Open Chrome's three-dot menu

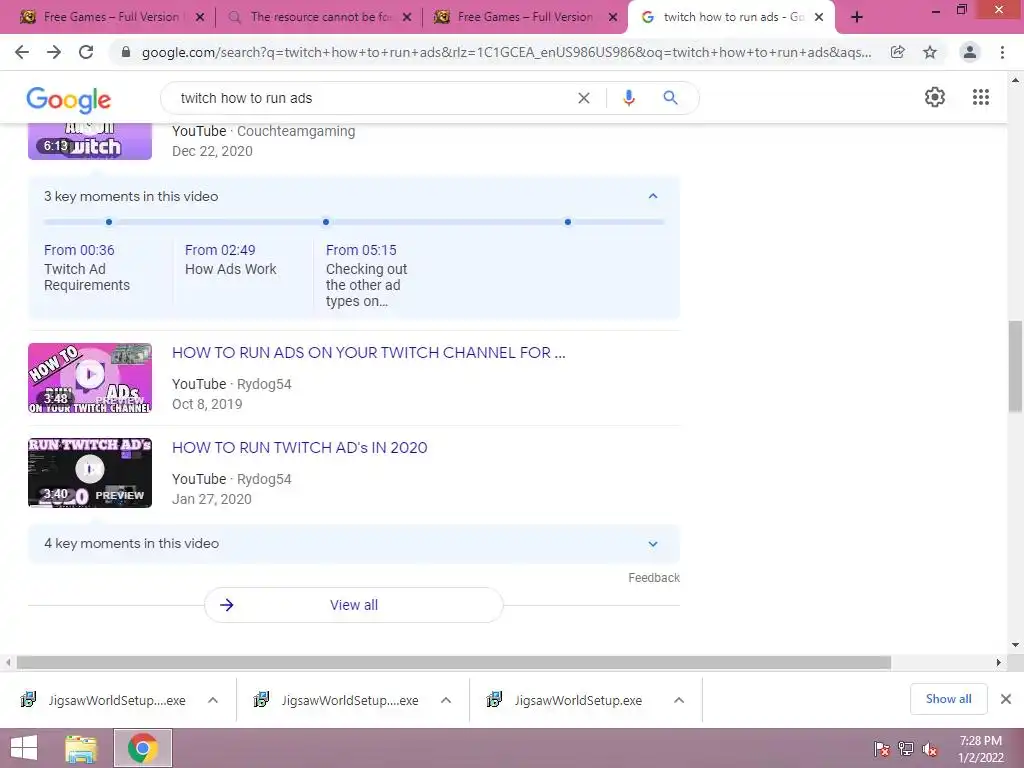[1002, 52]
